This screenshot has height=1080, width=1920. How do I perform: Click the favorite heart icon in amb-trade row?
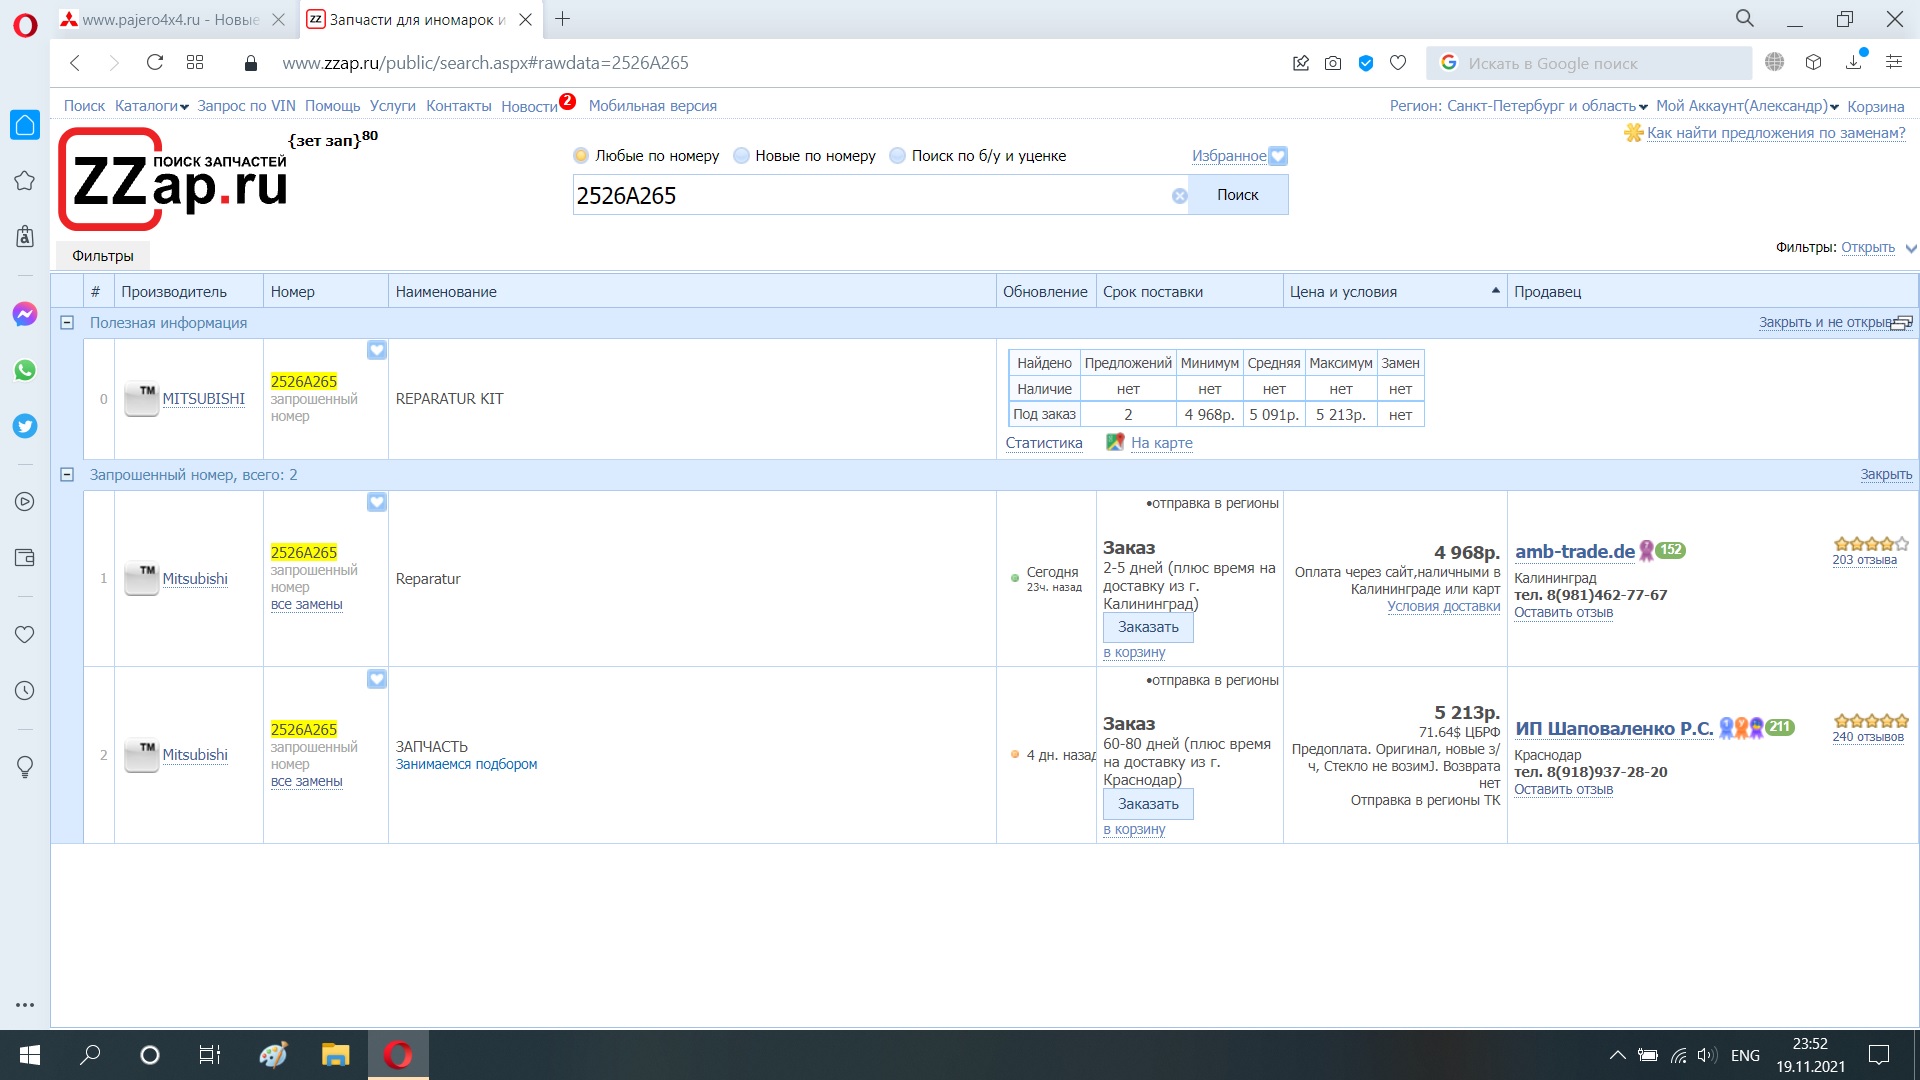click(x=376, y=502)
